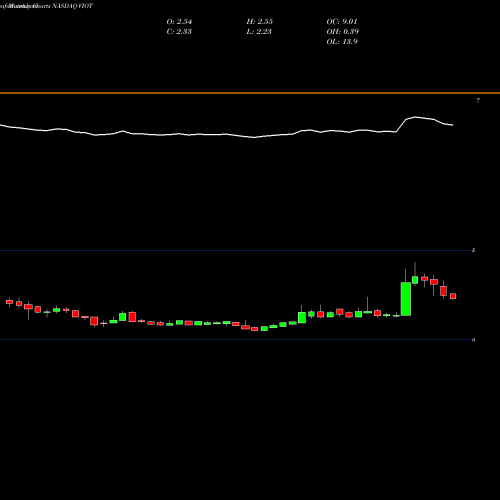
Task: Click the price axis label 0
Action: point(473,340)
